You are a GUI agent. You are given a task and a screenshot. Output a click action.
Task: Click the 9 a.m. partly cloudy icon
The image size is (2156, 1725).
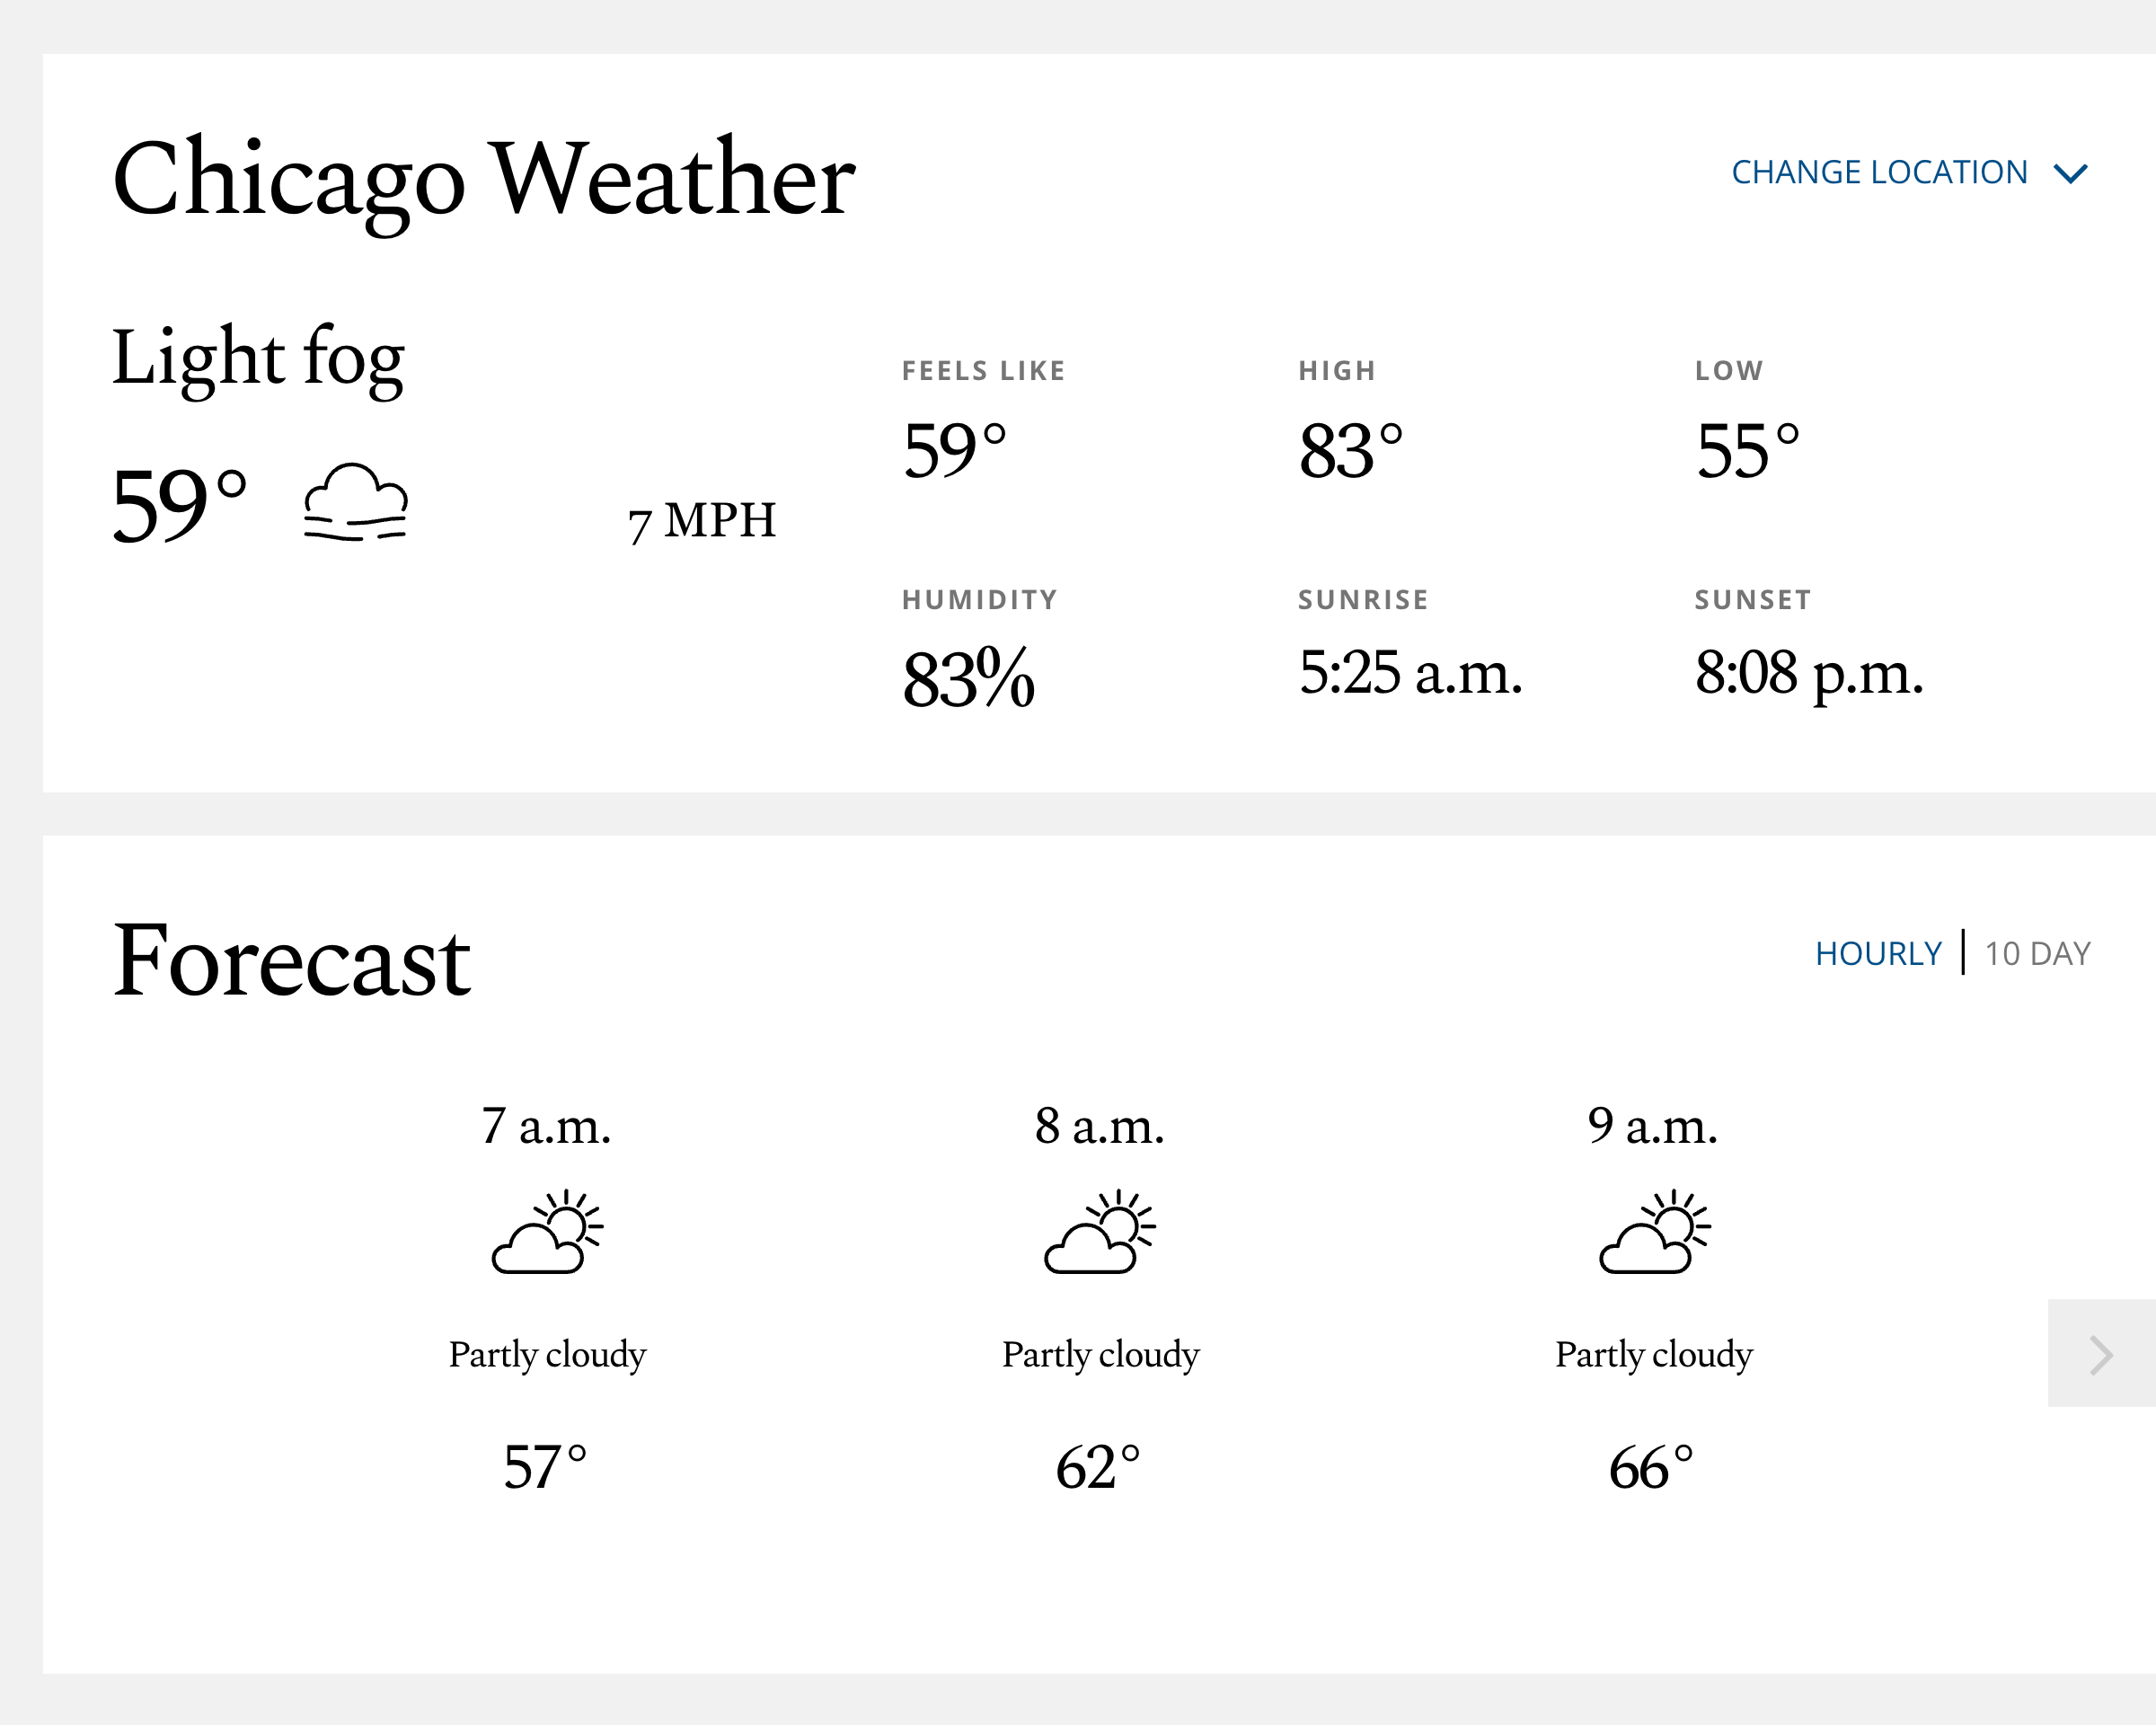pyautogui.click(x=1654, y=1231)
